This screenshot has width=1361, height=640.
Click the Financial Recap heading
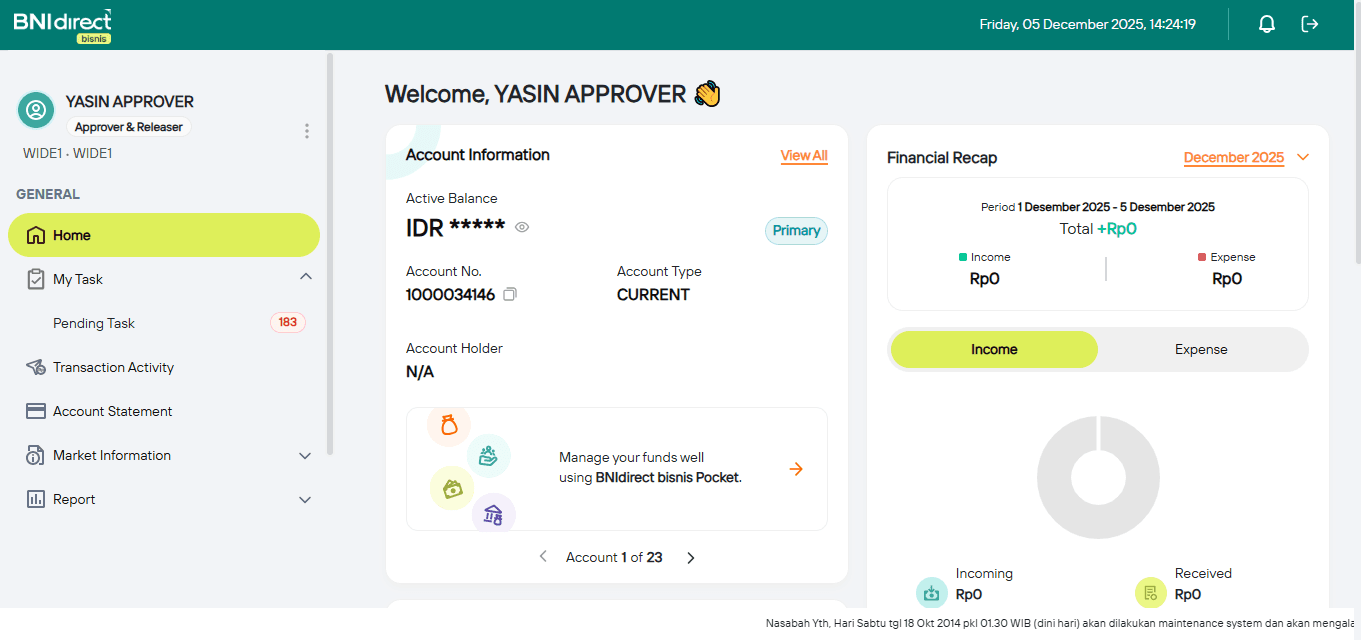[942, 157]
